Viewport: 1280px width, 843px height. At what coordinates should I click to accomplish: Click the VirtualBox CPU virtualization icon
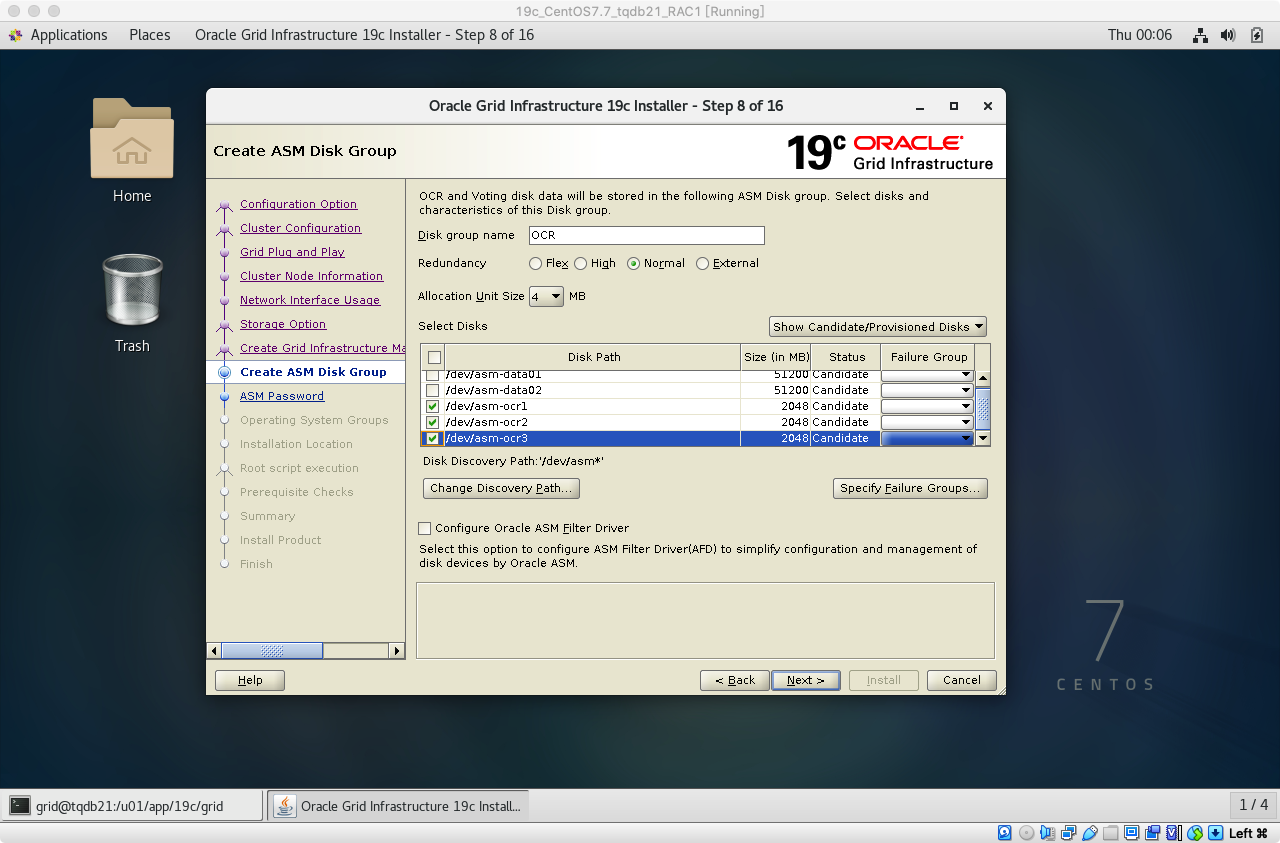click(x=1174, y=832)
